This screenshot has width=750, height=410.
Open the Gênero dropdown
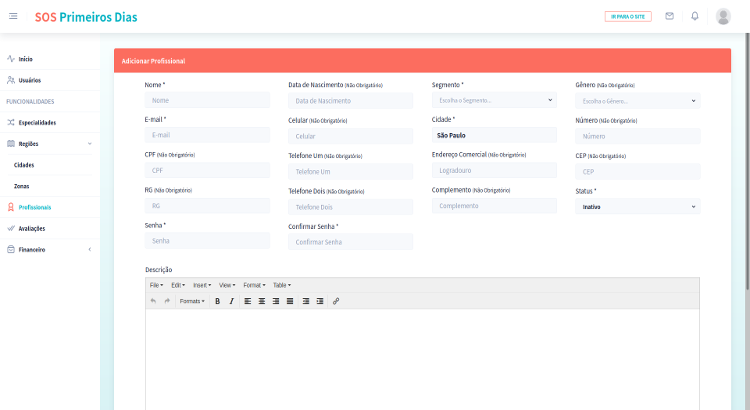[638, 100]
